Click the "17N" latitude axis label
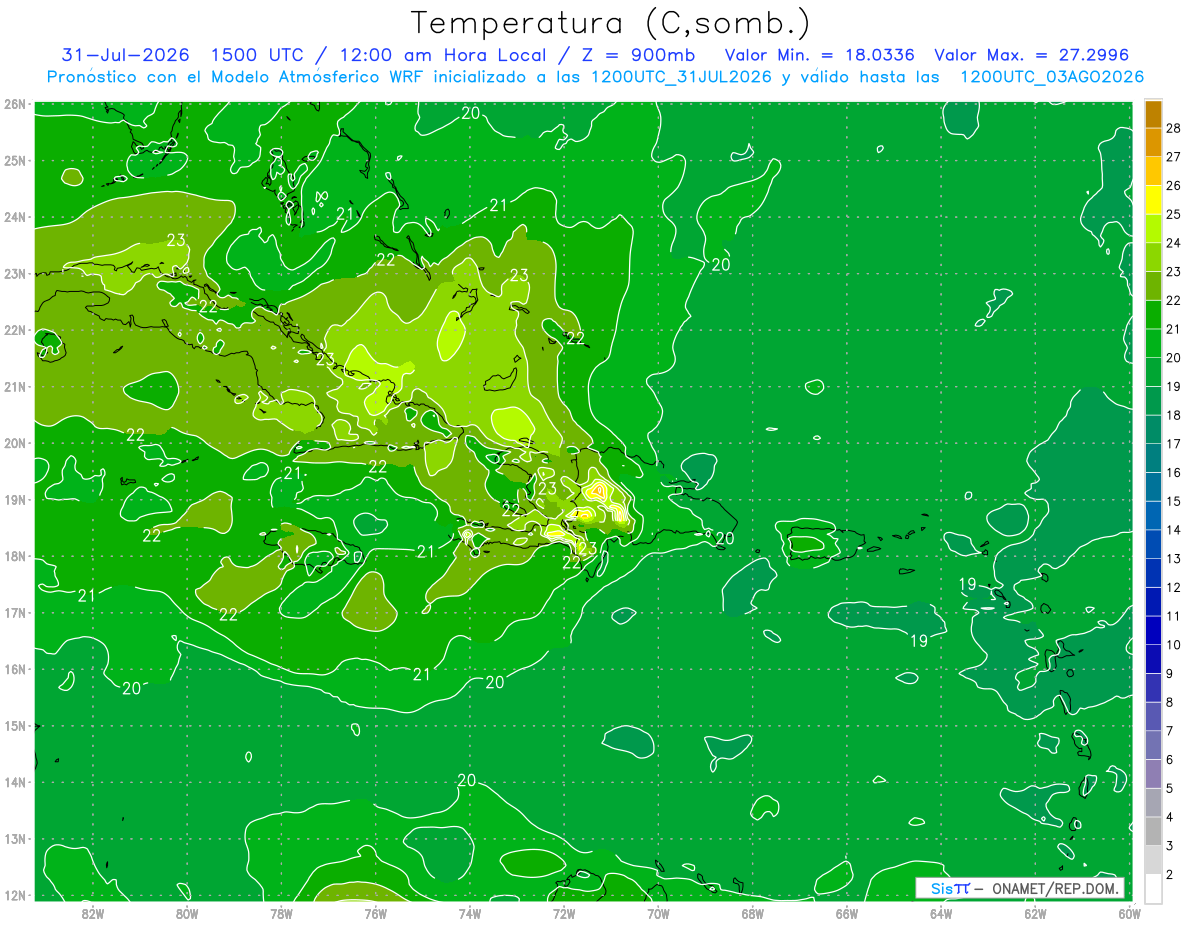The image size is (1200, 927). click(15, 613)
